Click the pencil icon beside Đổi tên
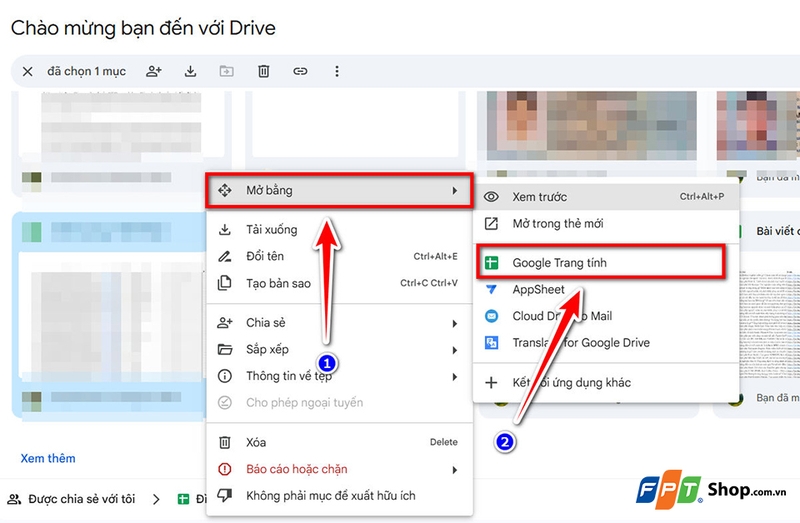800x523 pixels. click(224, 256)
